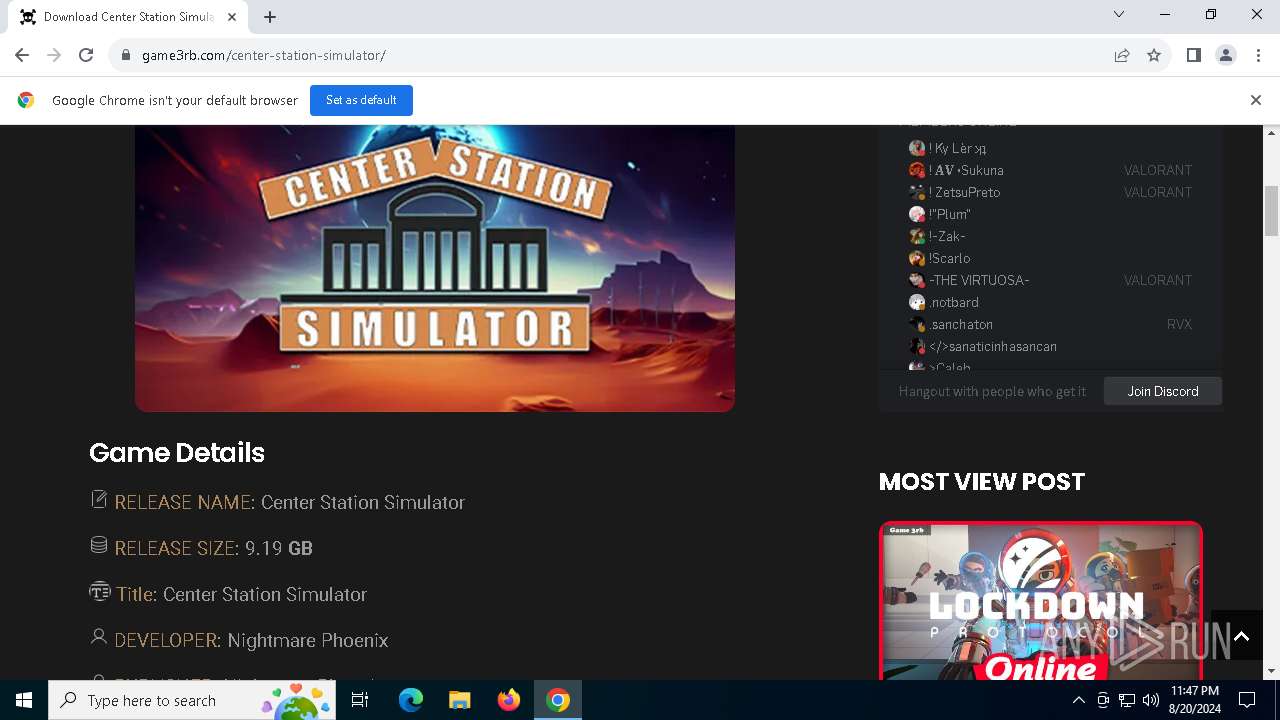The image size is (1280, 720).
Task: Open the Chrome side panel
Action: (1193, 55)
